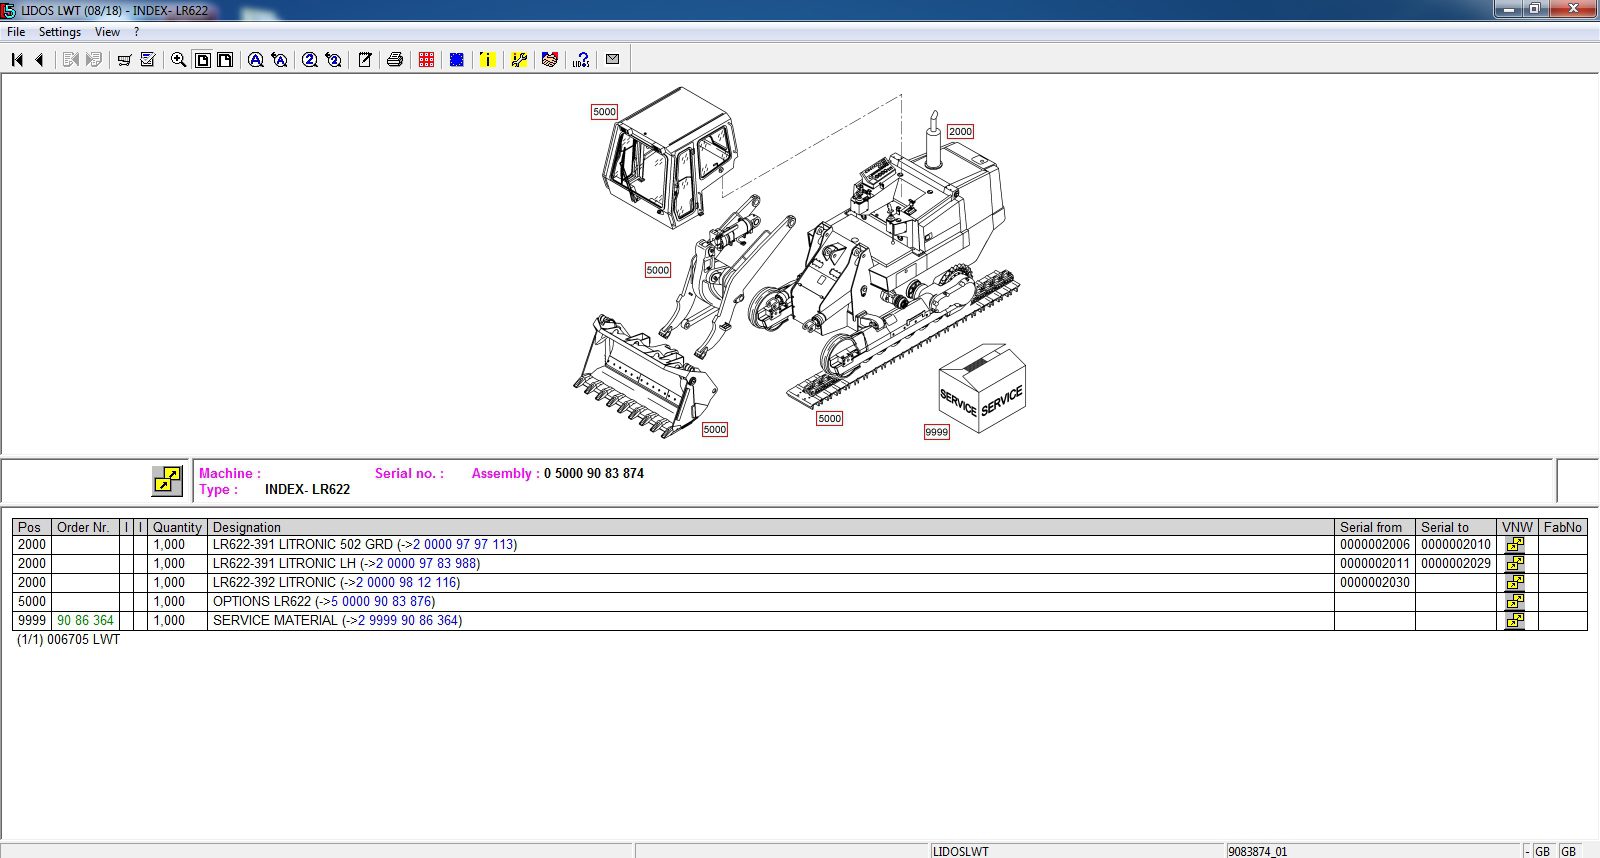
Task: Click the handshake icon
Action: [x=550, y=60]
